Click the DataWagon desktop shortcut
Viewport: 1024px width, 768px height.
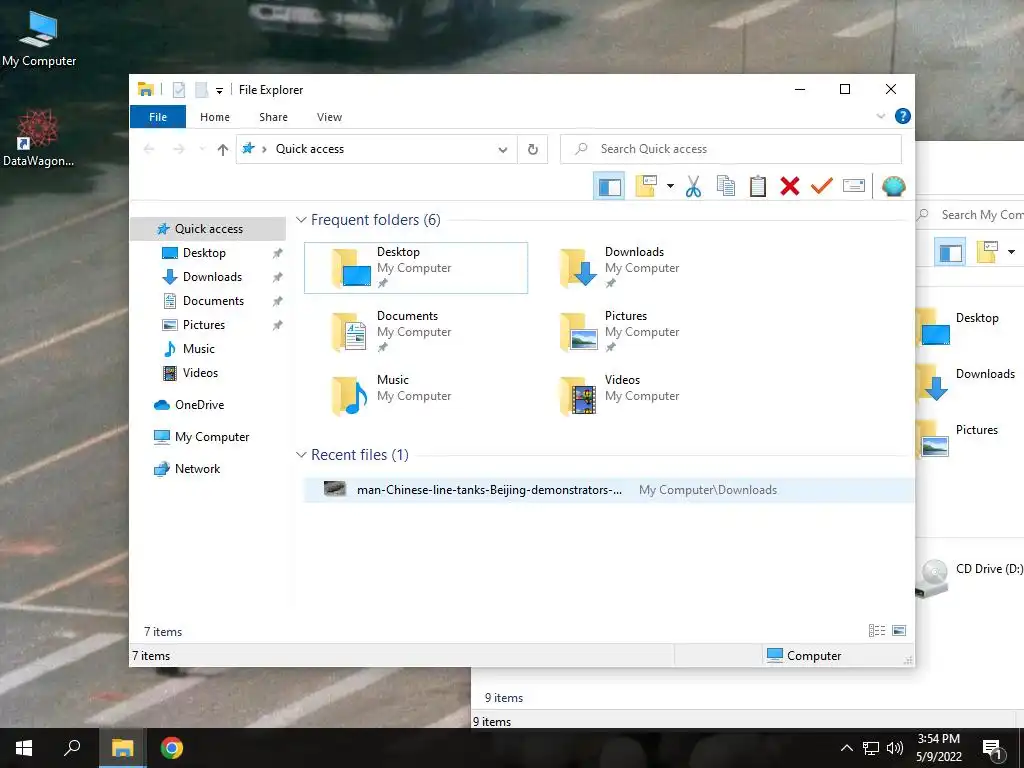[39, 138]
